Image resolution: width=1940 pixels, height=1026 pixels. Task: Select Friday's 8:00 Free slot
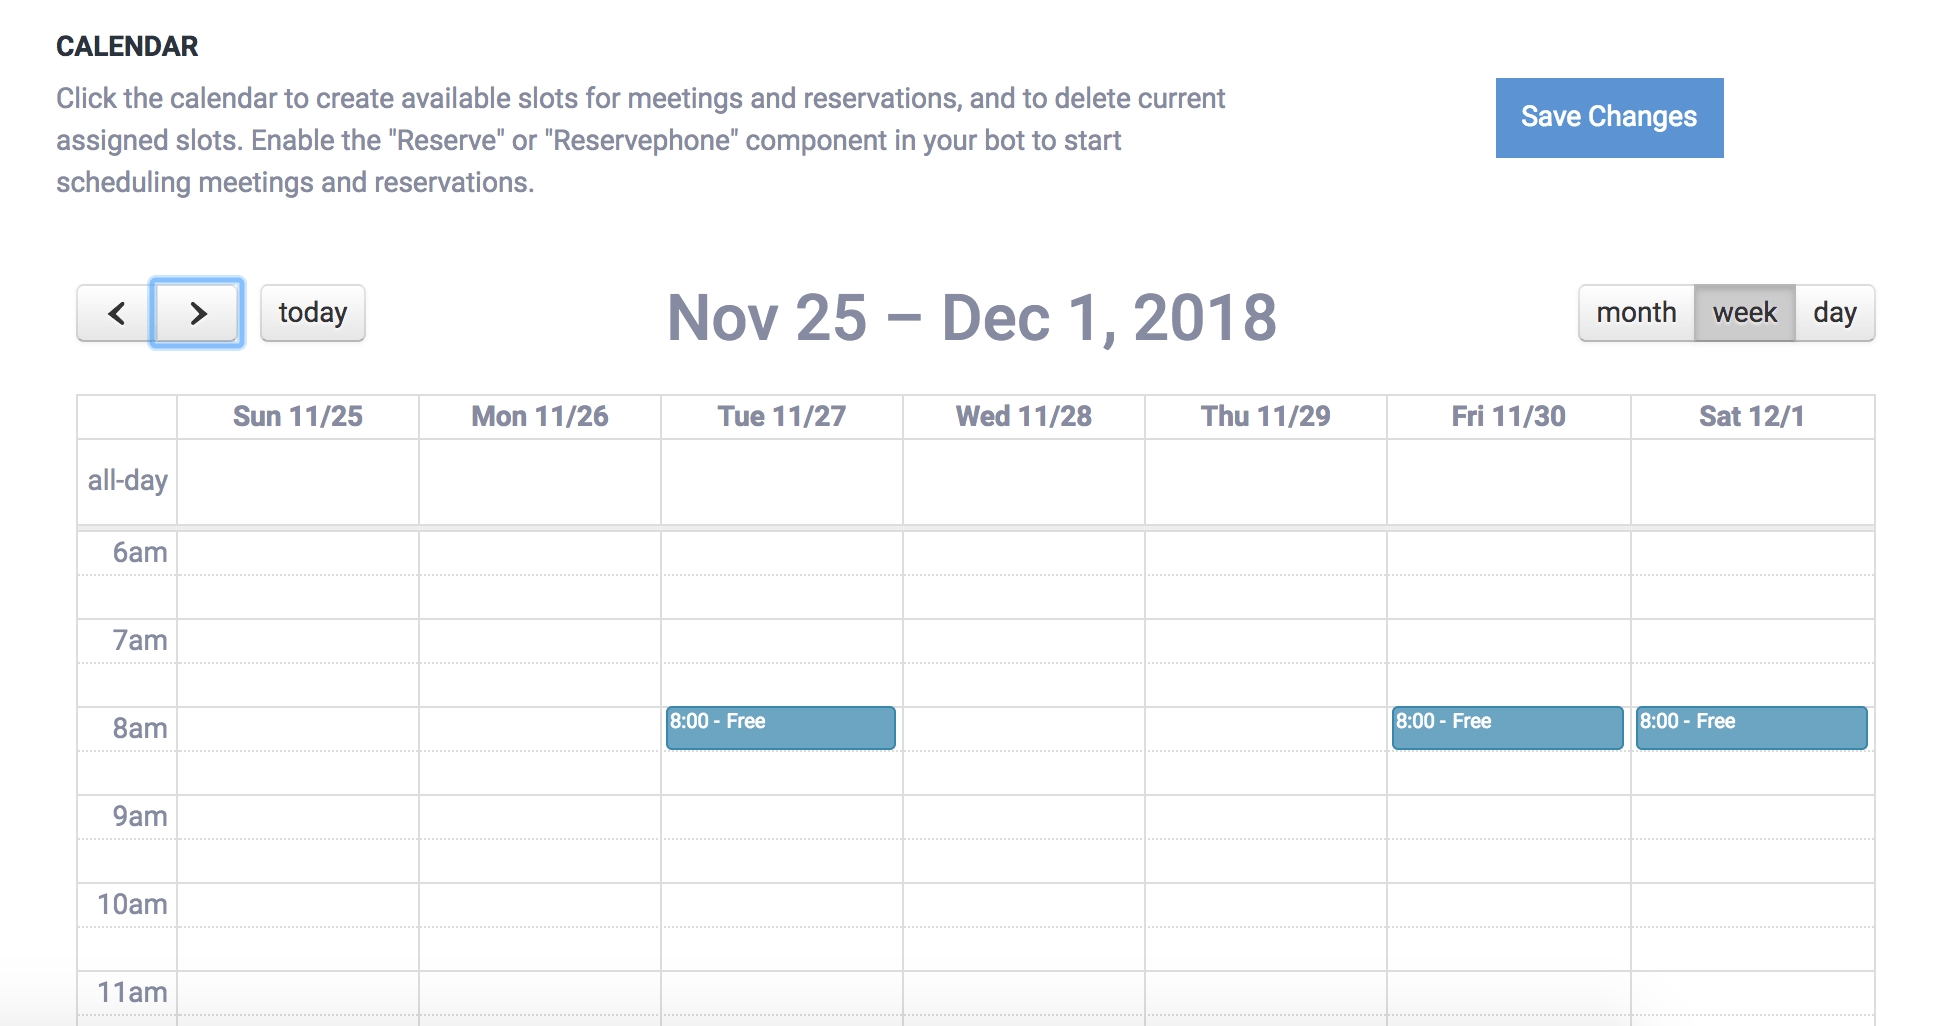tap(1508, 728)
